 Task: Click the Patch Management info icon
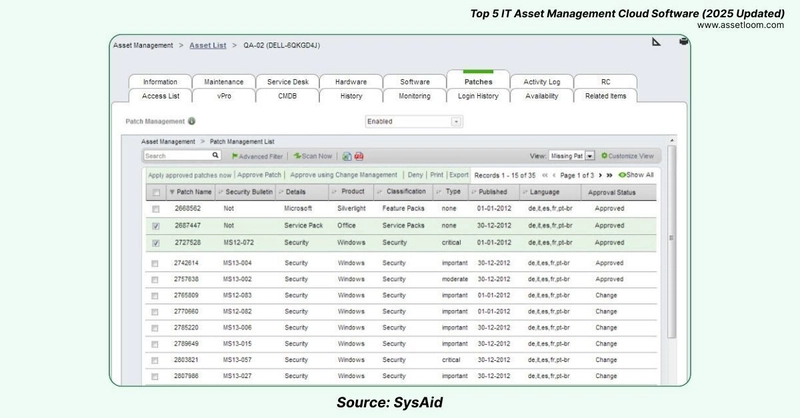click(192, 121)
